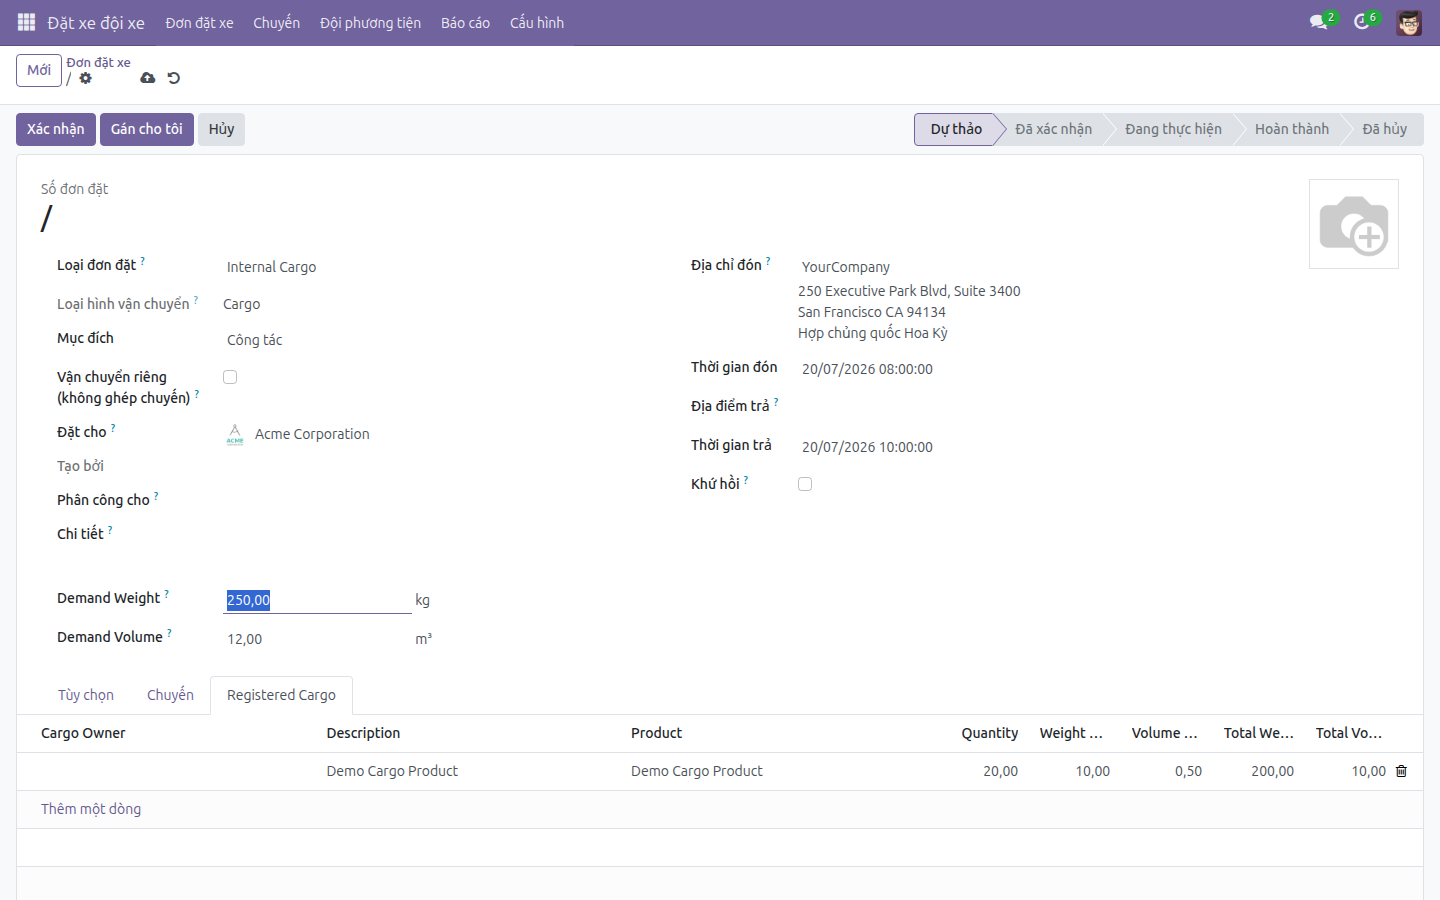Click the Xác nhận button

point(56,129)
